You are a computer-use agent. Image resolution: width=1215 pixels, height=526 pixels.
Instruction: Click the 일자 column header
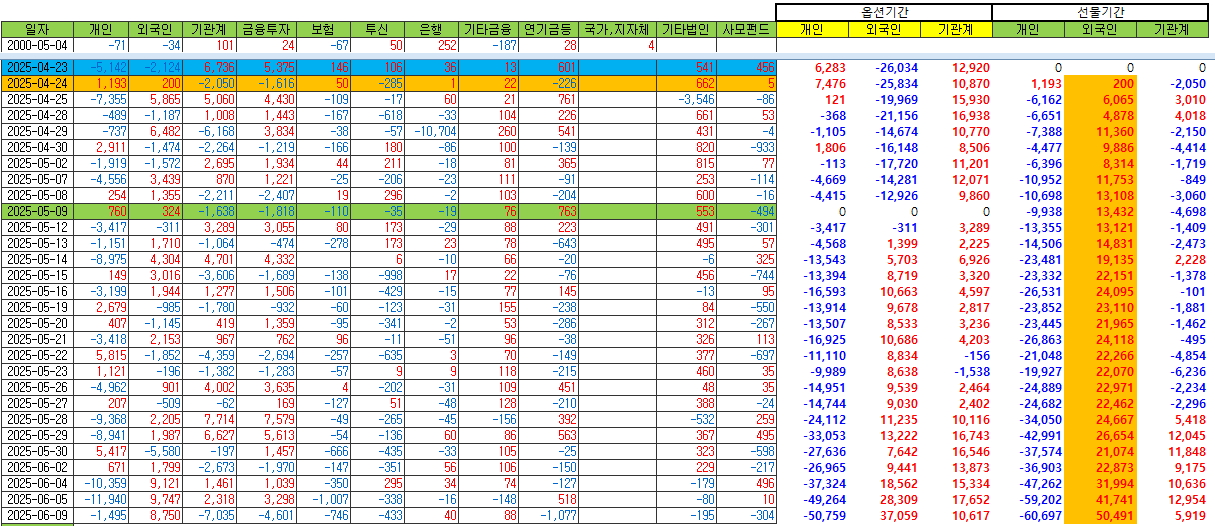coord(37,29)
